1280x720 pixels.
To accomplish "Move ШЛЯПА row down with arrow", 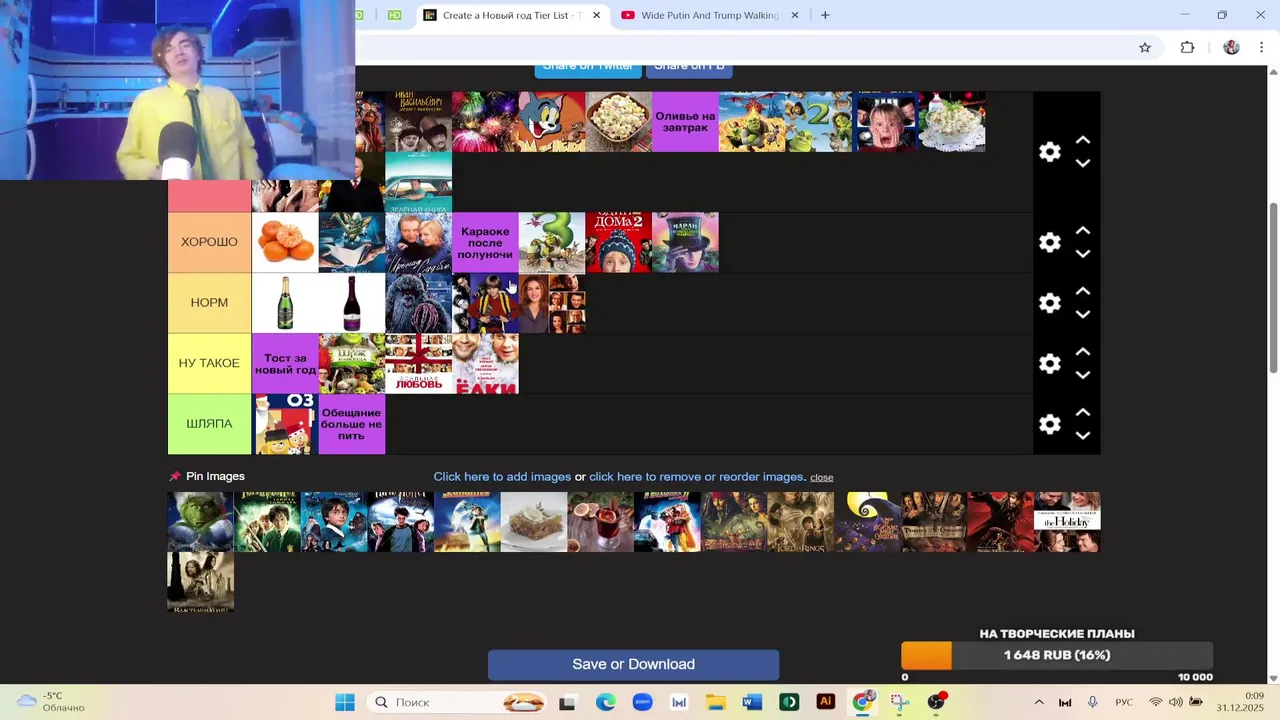I will pos(1082,436).
